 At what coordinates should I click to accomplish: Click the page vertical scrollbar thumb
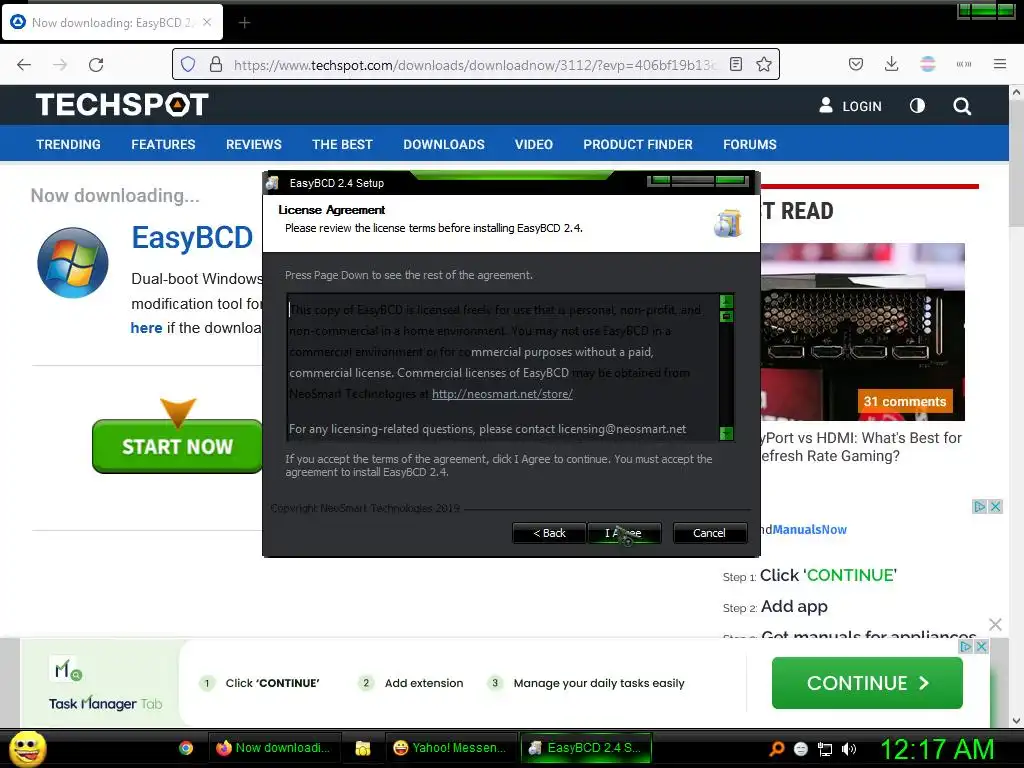(x=1016, y=164)
